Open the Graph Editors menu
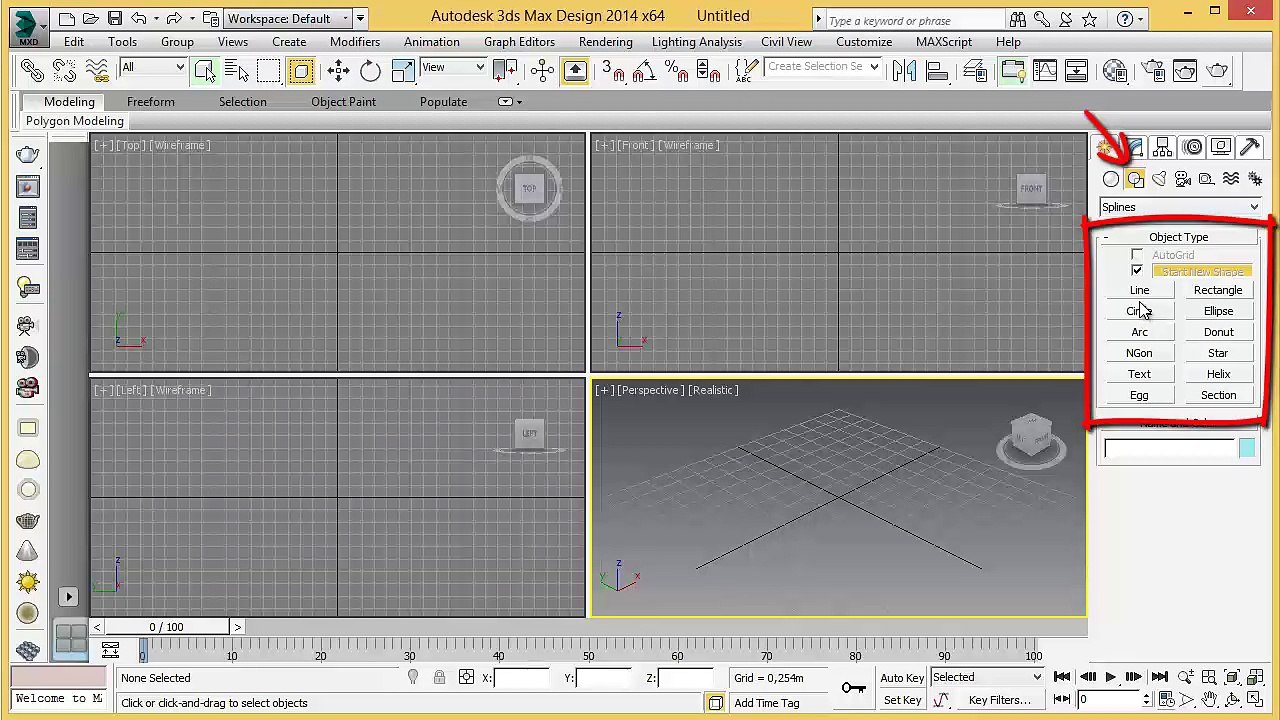1280x720 pixels. pos(519,42)
